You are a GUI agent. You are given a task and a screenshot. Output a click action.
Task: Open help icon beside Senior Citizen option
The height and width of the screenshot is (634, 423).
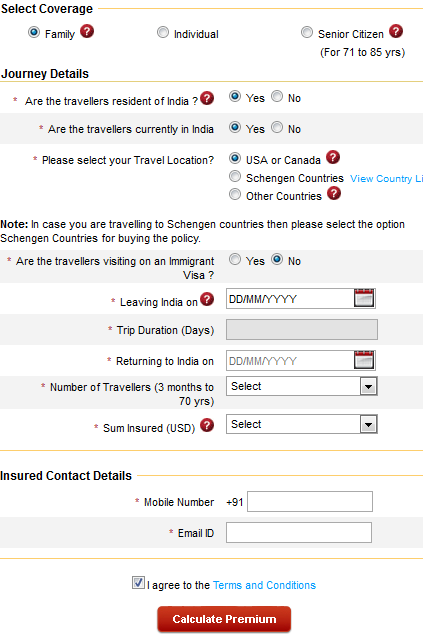click(396, 31)
